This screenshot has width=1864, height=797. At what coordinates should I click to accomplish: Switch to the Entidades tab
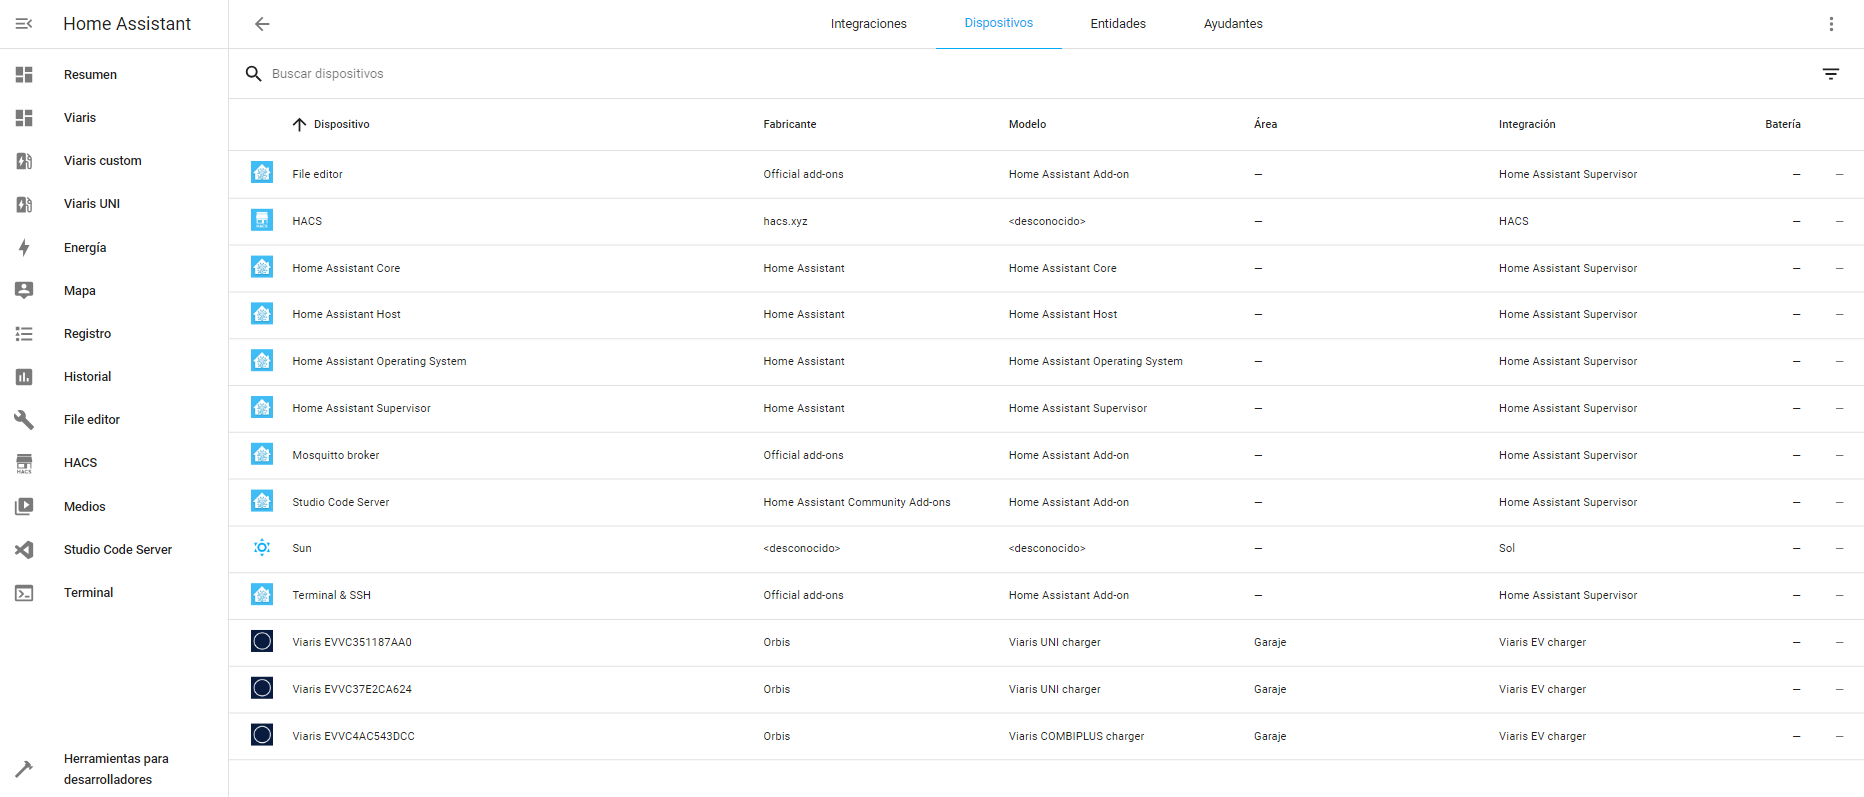point(1118,24)
